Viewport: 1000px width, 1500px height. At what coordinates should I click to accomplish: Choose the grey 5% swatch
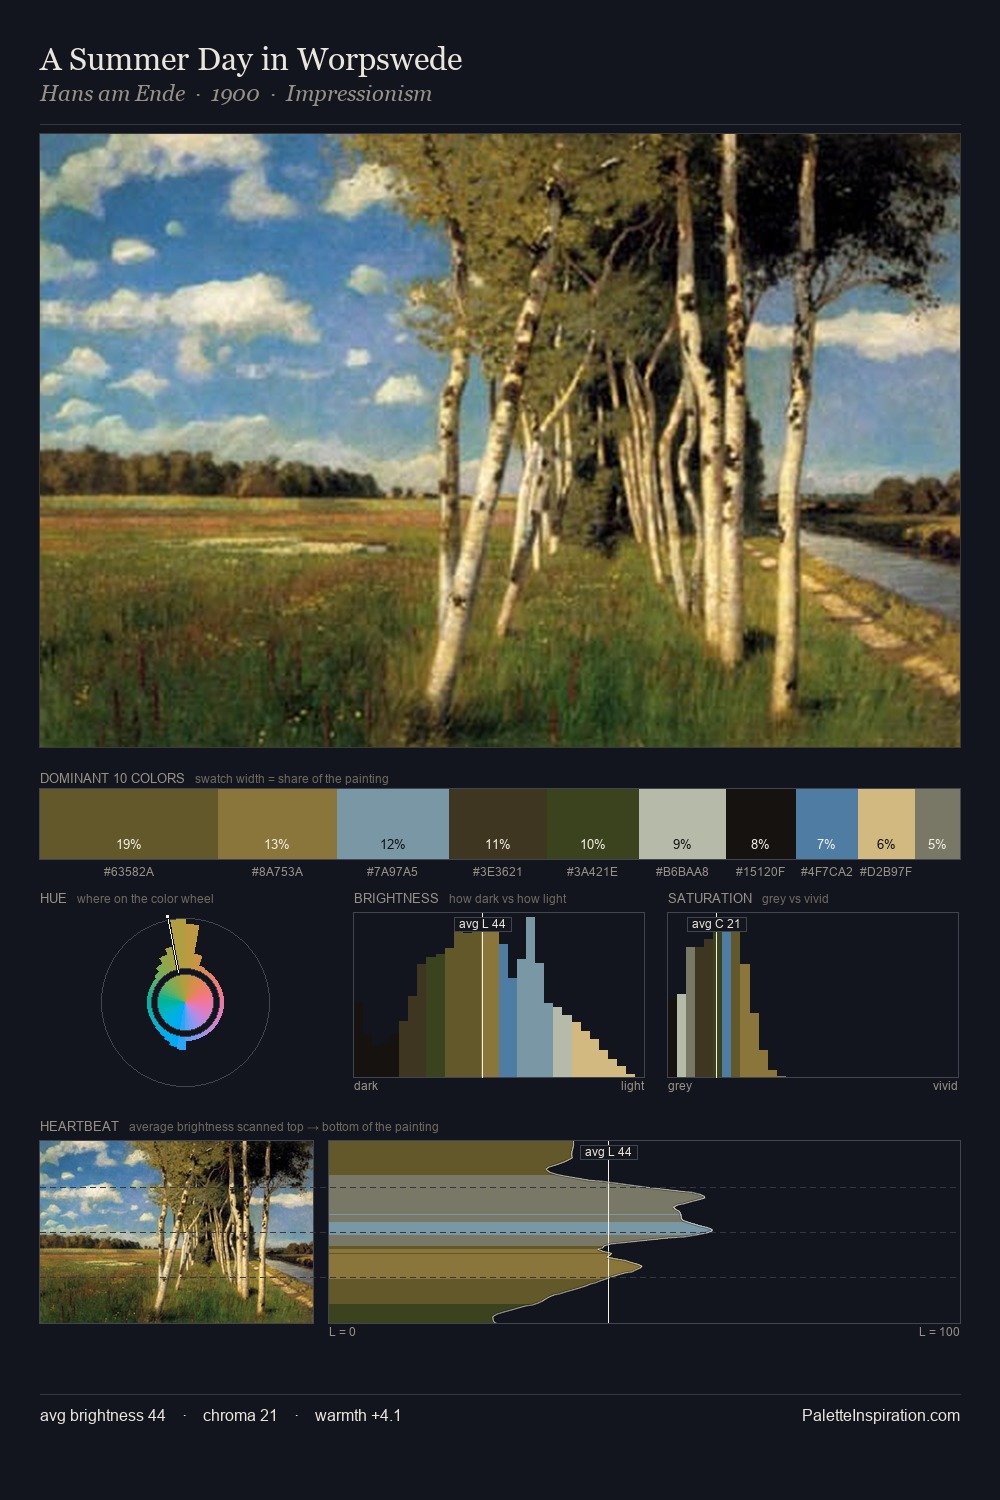[937, 824]
